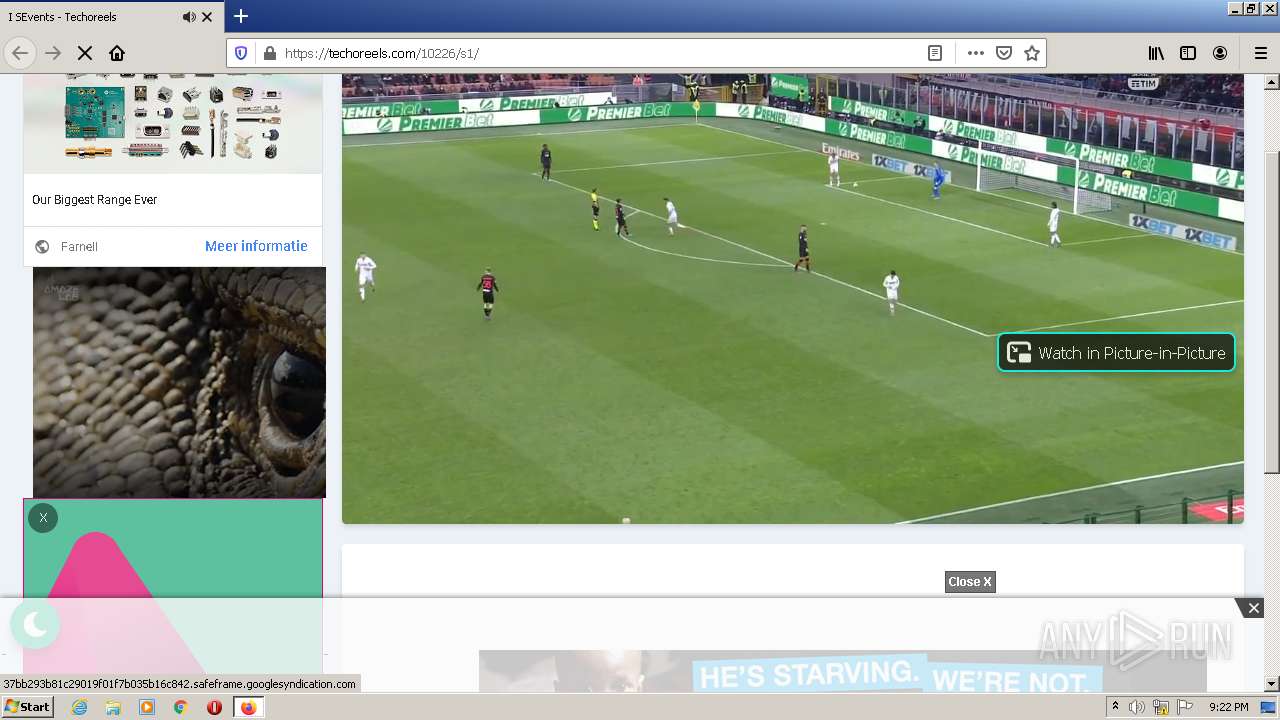Screen dimensions: 1280x720
Task: Toggle dark mode moon button
Action: pyautogui.click(x=35, y=625)
